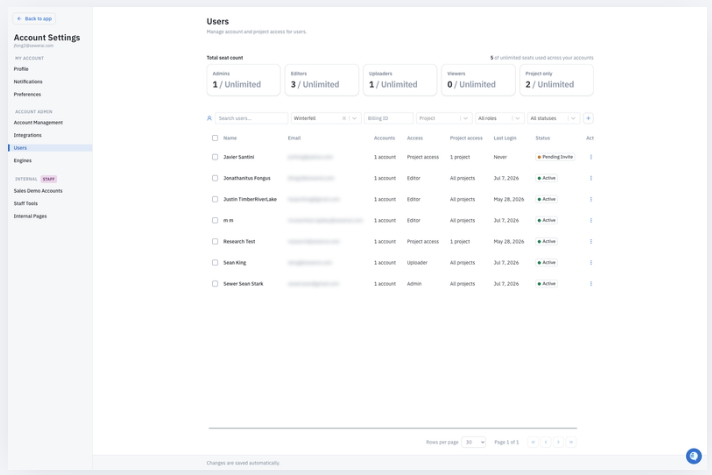Select the m m row checkbox
This screenshot has height=475, width=712.
click(x=215, y=220)
